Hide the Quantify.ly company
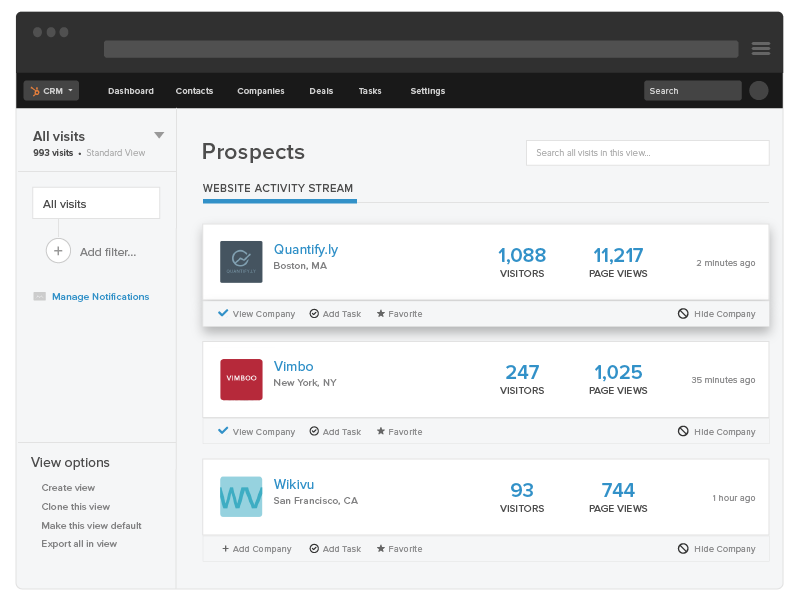This screenshot has height=600, width=800. pyautogui.click(x=716, y=314)
